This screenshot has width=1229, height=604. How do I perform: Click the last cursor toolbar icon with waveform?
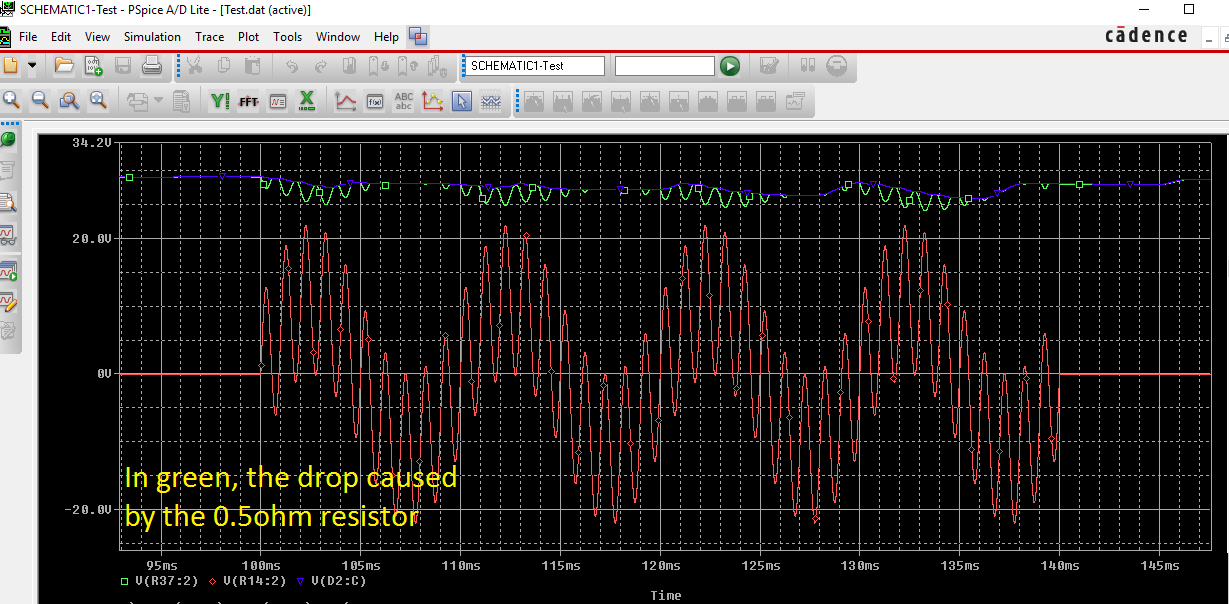click(x=796, y=101)
